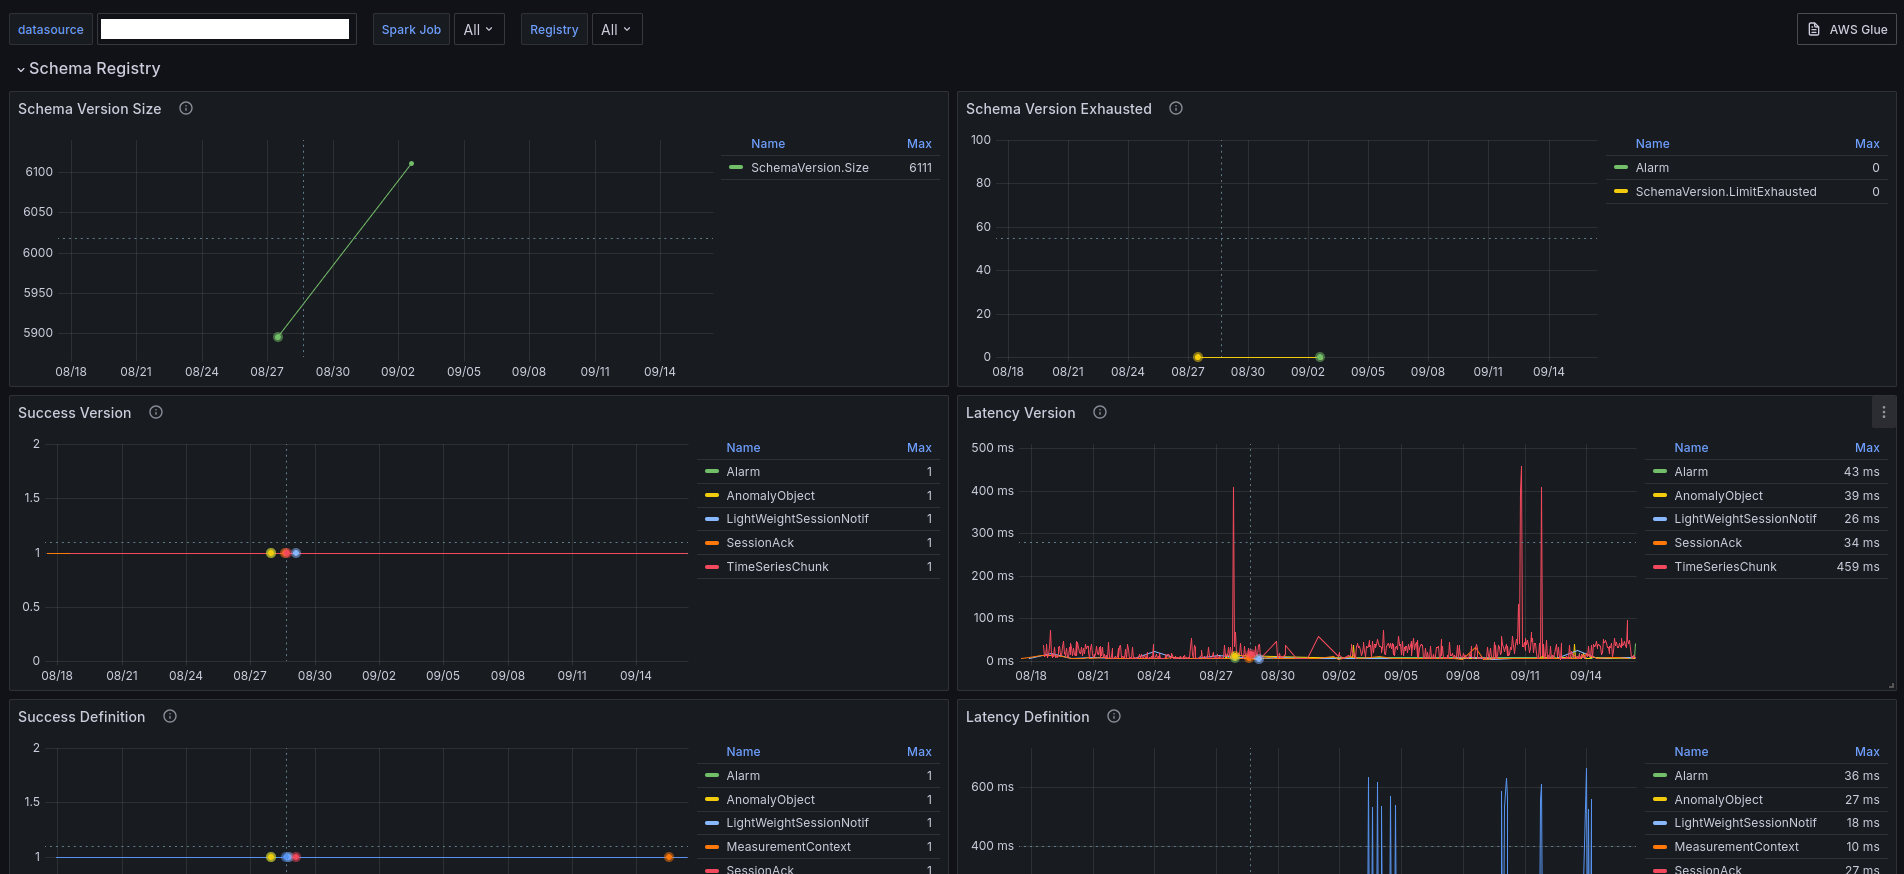
Task: Open info icon on Schema Version Size panel
Action: [x=186, y=108]
